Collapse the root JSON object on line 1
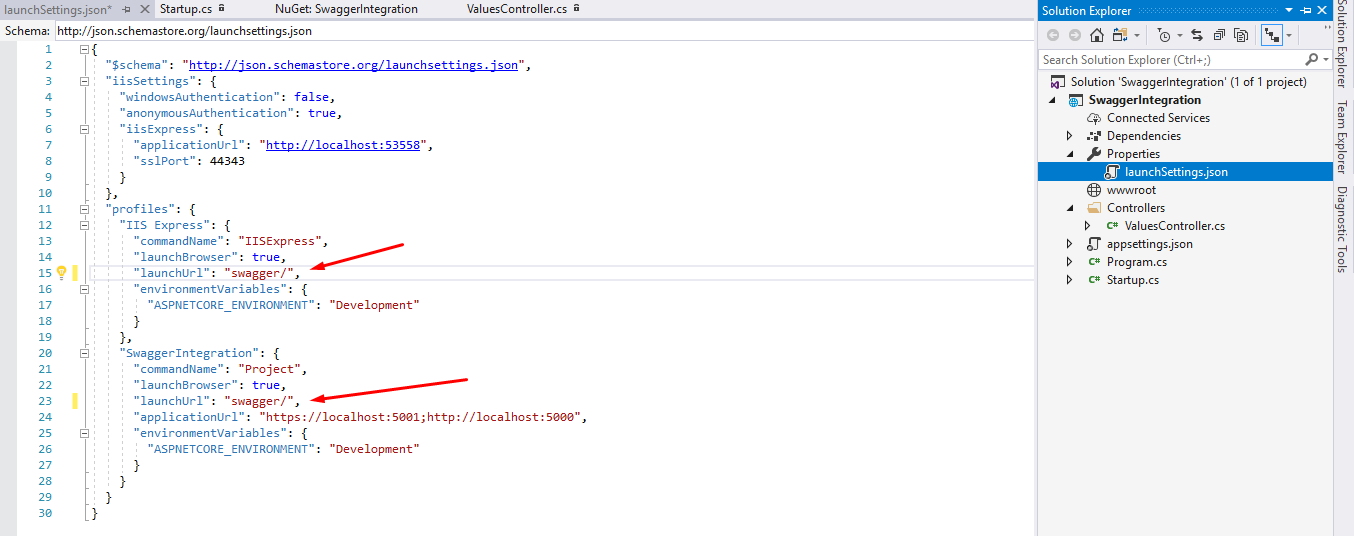 (x=84, y=49)
